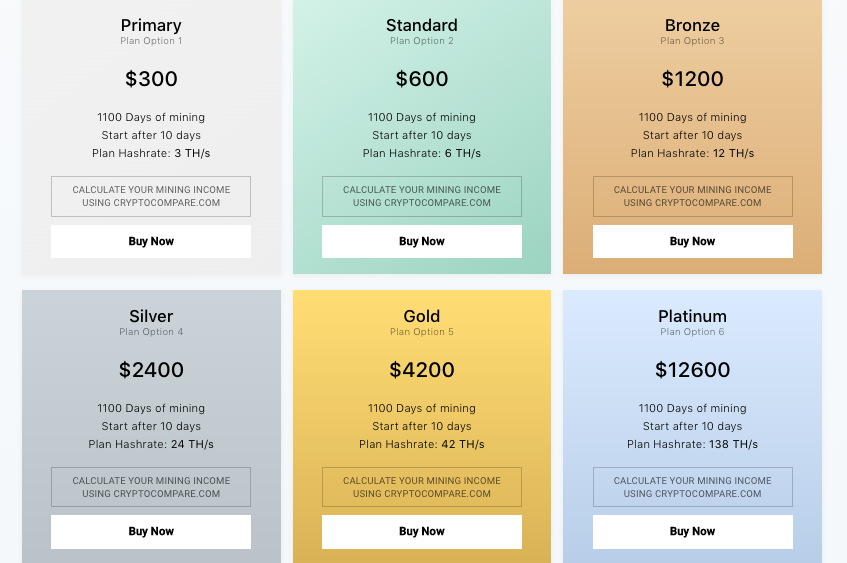The image size is (847, 563).
Task: Click Silver plan's calculate mining income link
Action: pyautogui.click(x=151, y=487)
